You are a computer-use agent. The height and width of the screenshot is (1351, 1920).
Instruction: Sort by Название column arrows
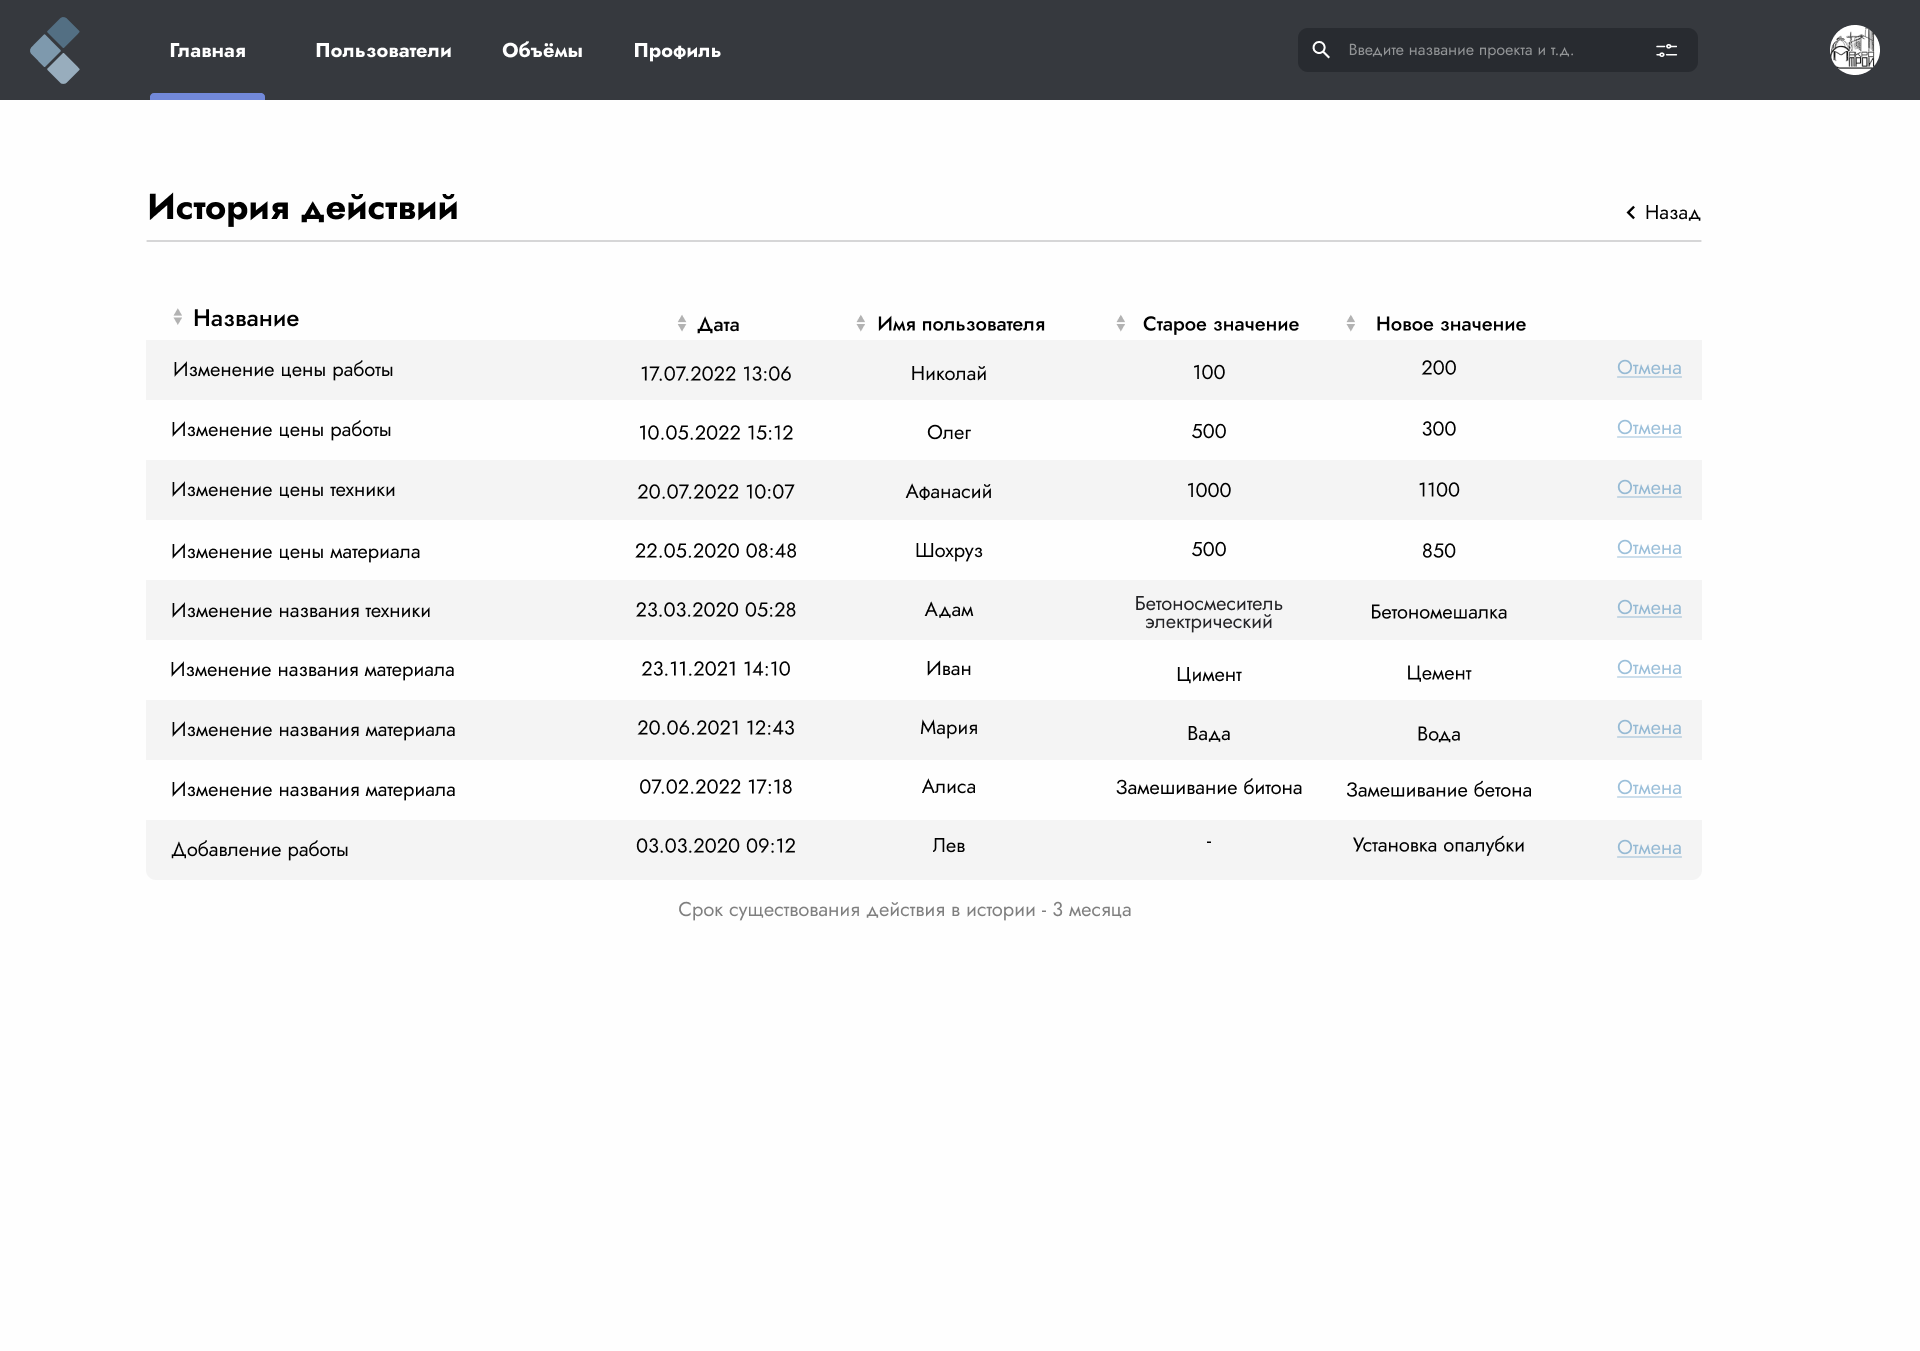[177, 317]
